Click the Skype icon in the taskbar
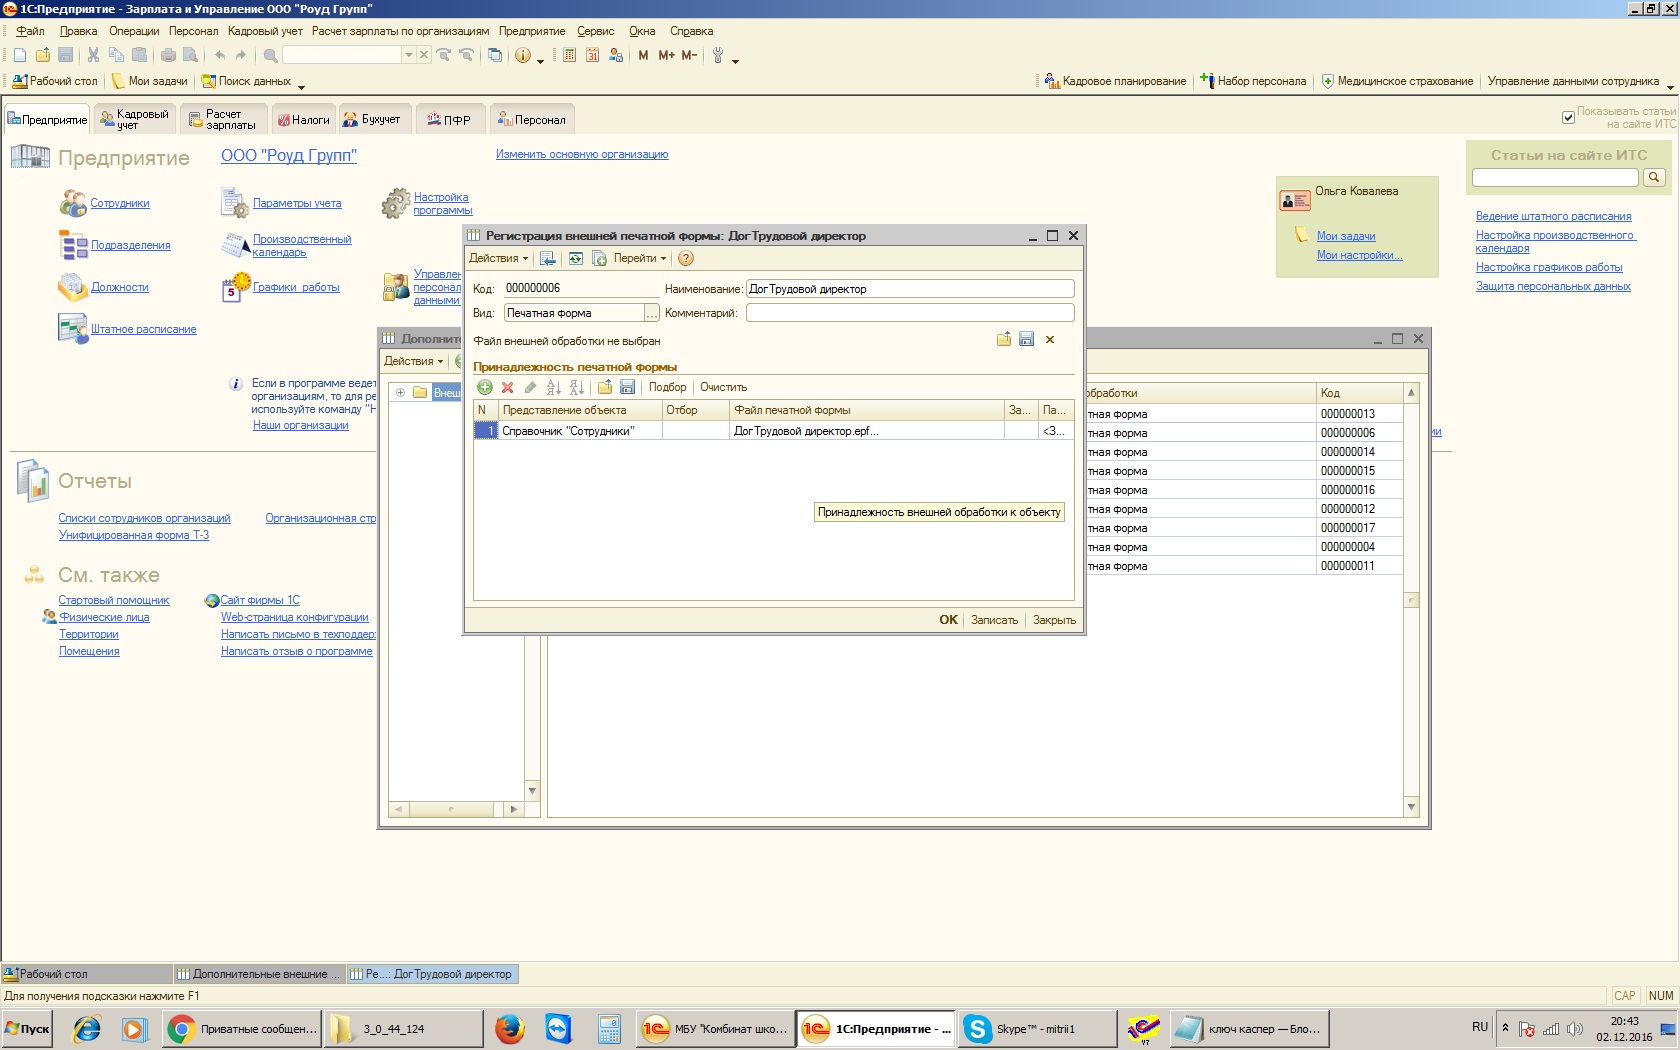Screen dimensions: 1680x1050 coord(977,1028)
